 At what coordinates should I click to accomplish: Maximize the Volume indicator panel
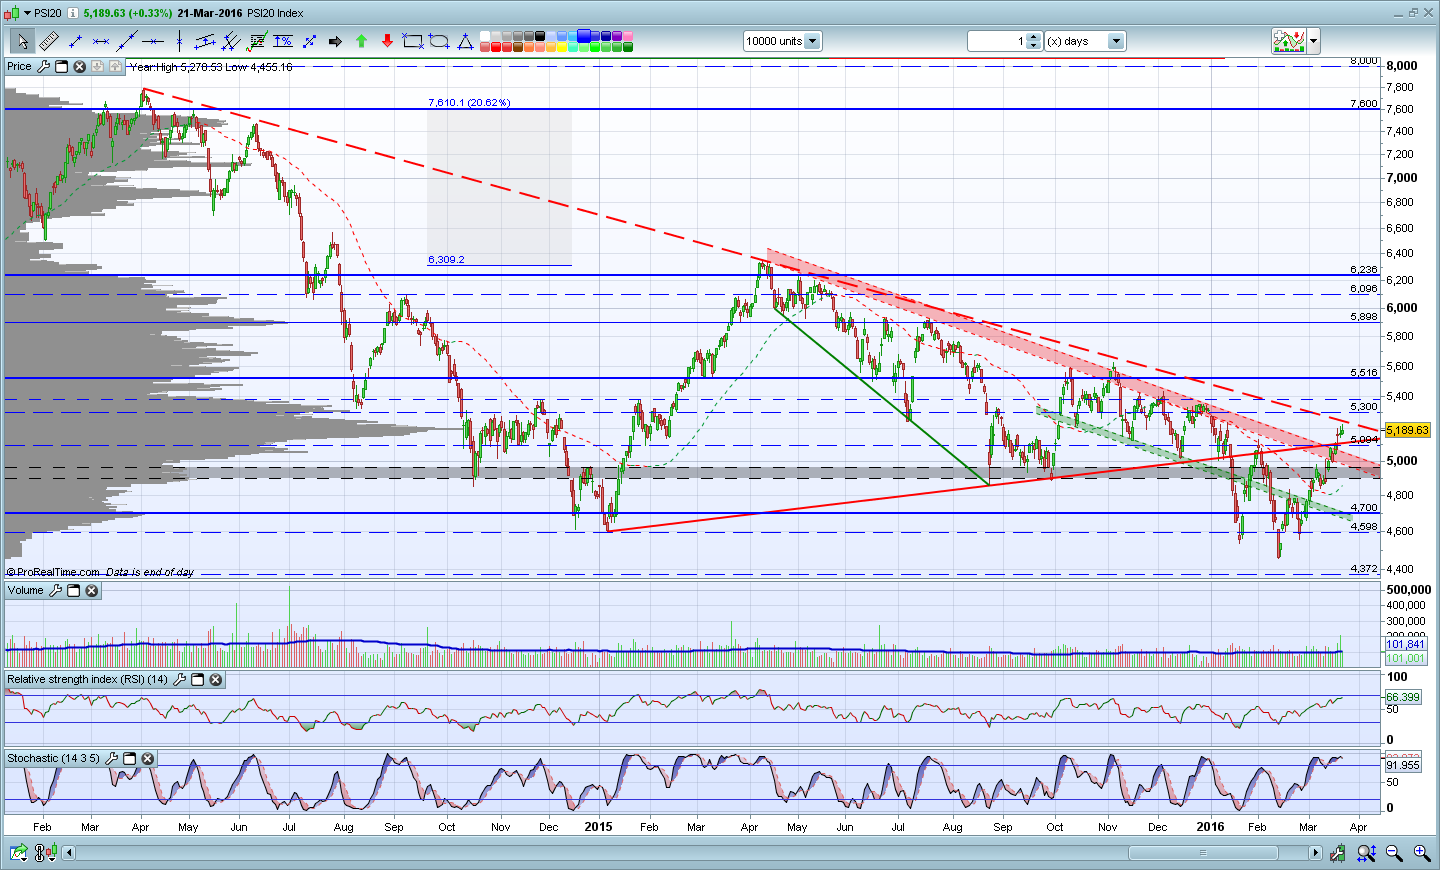pos(73,591)
